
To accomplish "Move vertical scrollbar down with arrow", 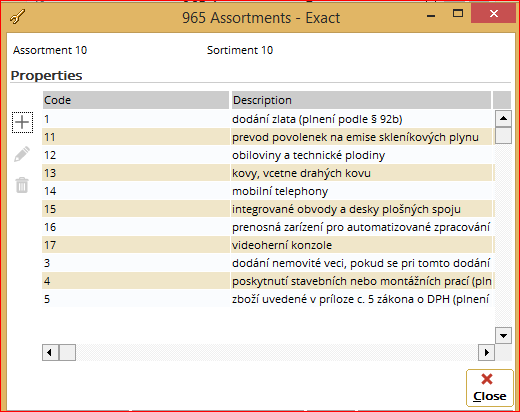I will point(503,335).
